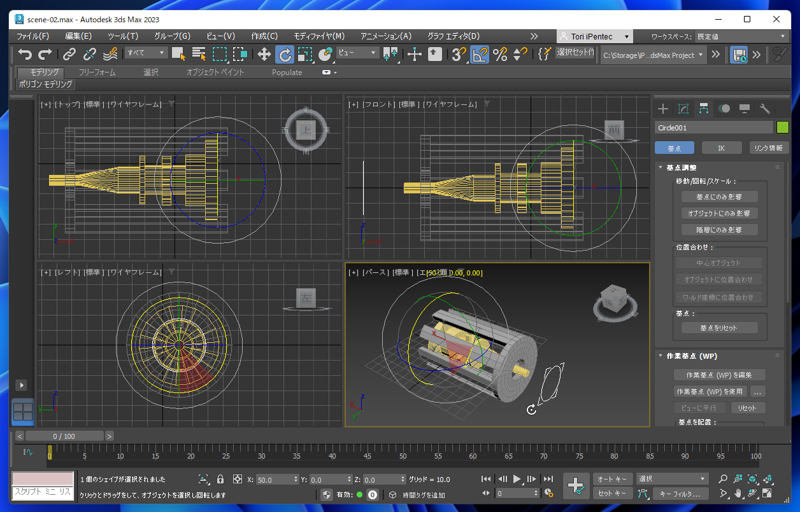Toggle the Keyboard Shortcut Override icon
This screenshot has width=800, height=512.
tap(435, 54)
